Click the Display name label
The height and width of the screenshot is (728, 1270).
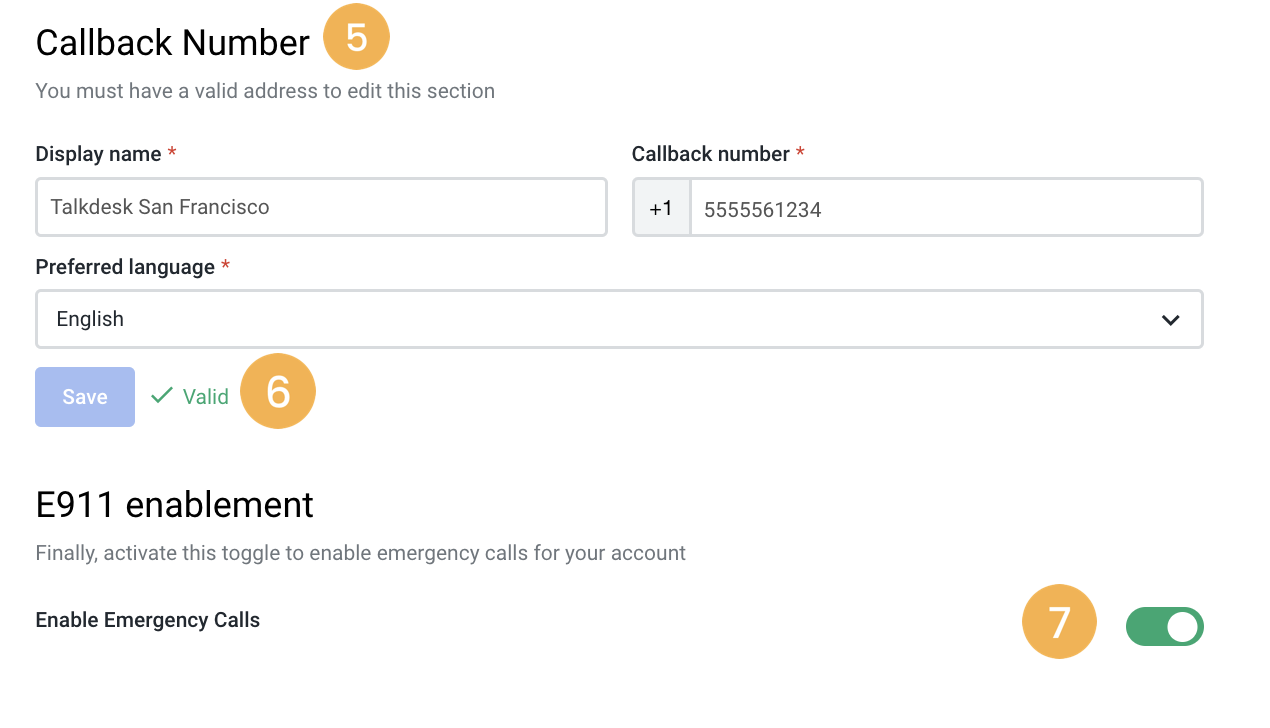[x=98, y=154]
